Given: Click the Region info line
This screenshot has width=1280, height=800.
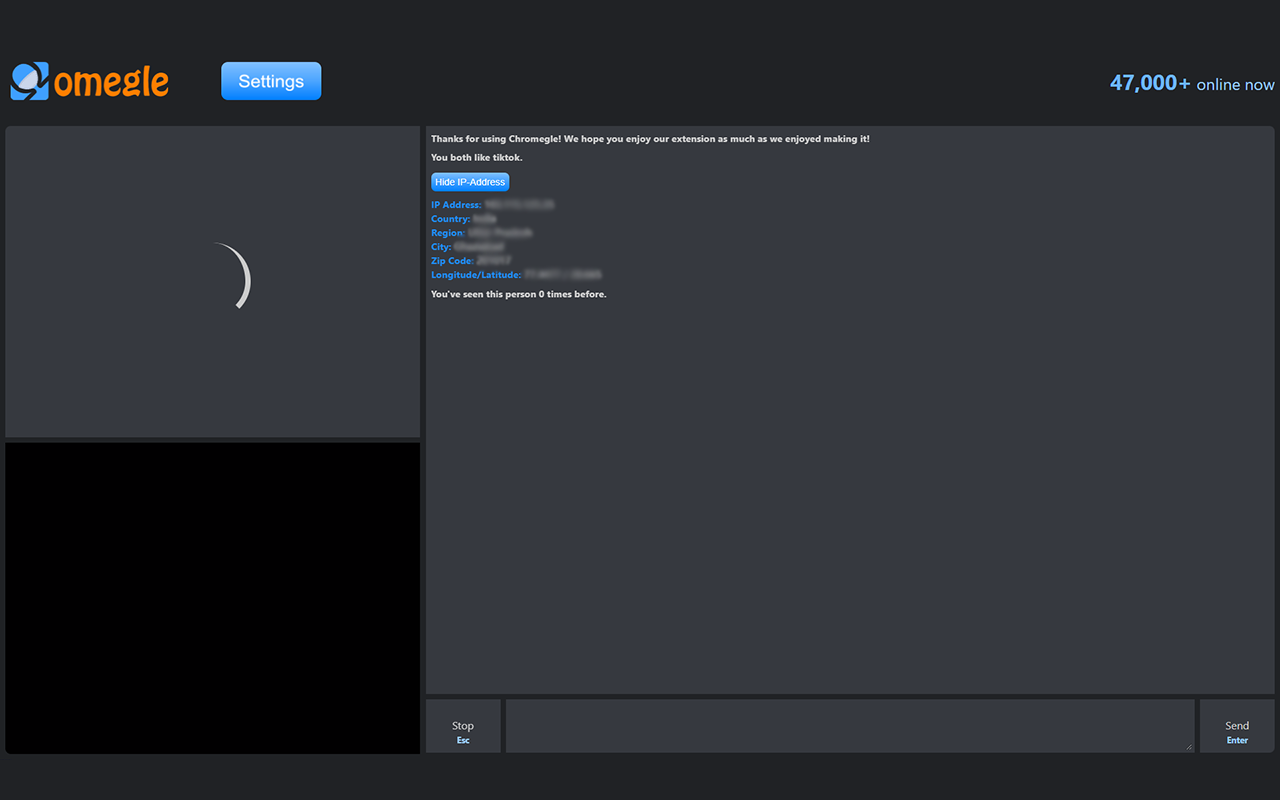Looking at the screenshot, I should coord(482,233).
